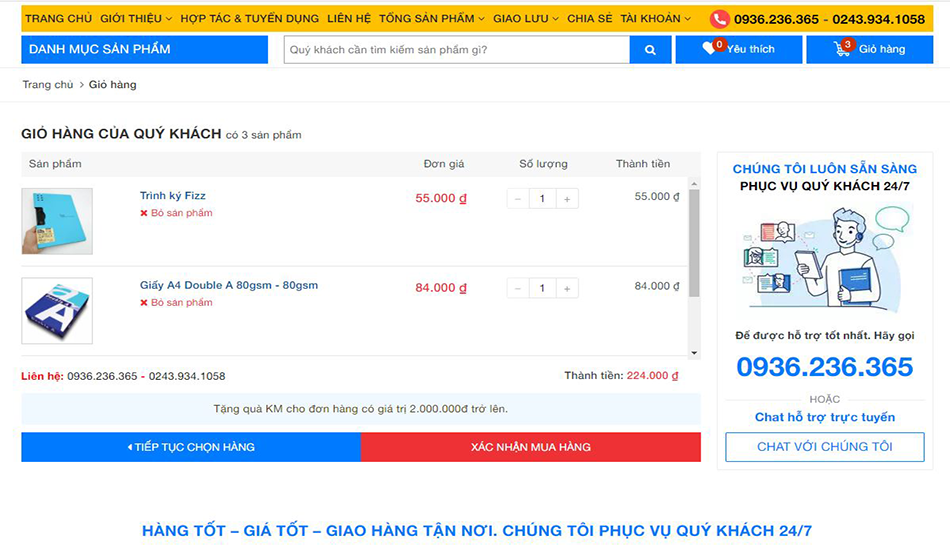Open the Giấy A4 Double A product thumbnail

(57, 310)
